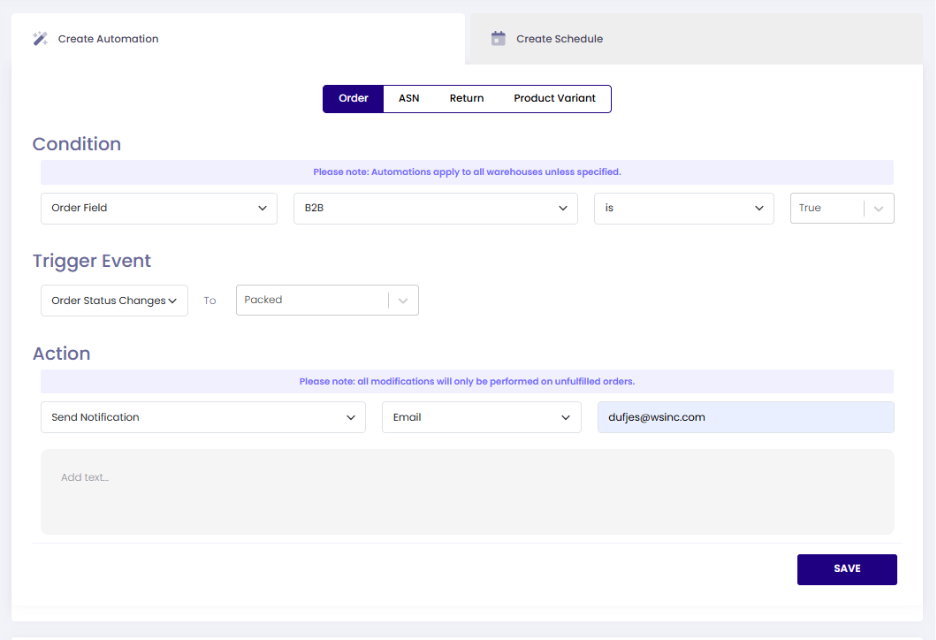The image size is (936, 640).
Task: Open the 'is' operator dropdown
Action: [683, 208]
